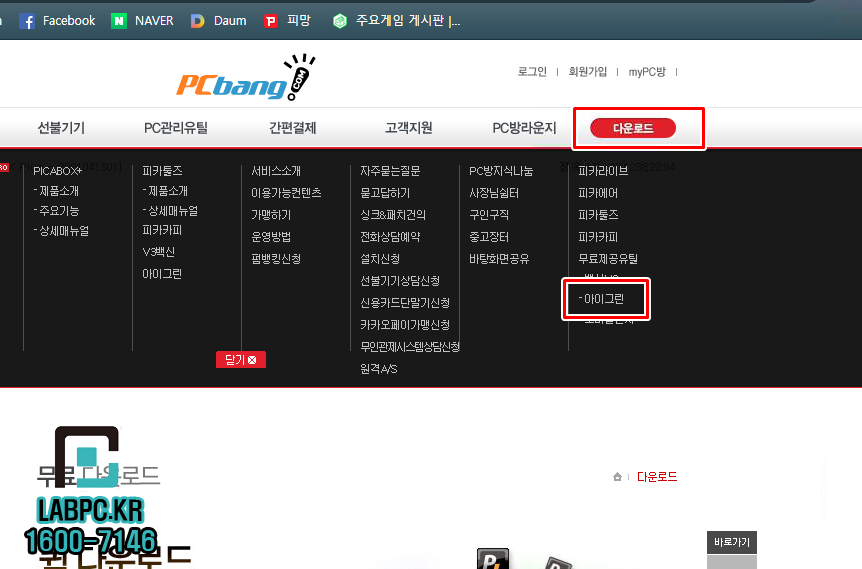
Task: Click 구인구직 link
Action: 489,215
